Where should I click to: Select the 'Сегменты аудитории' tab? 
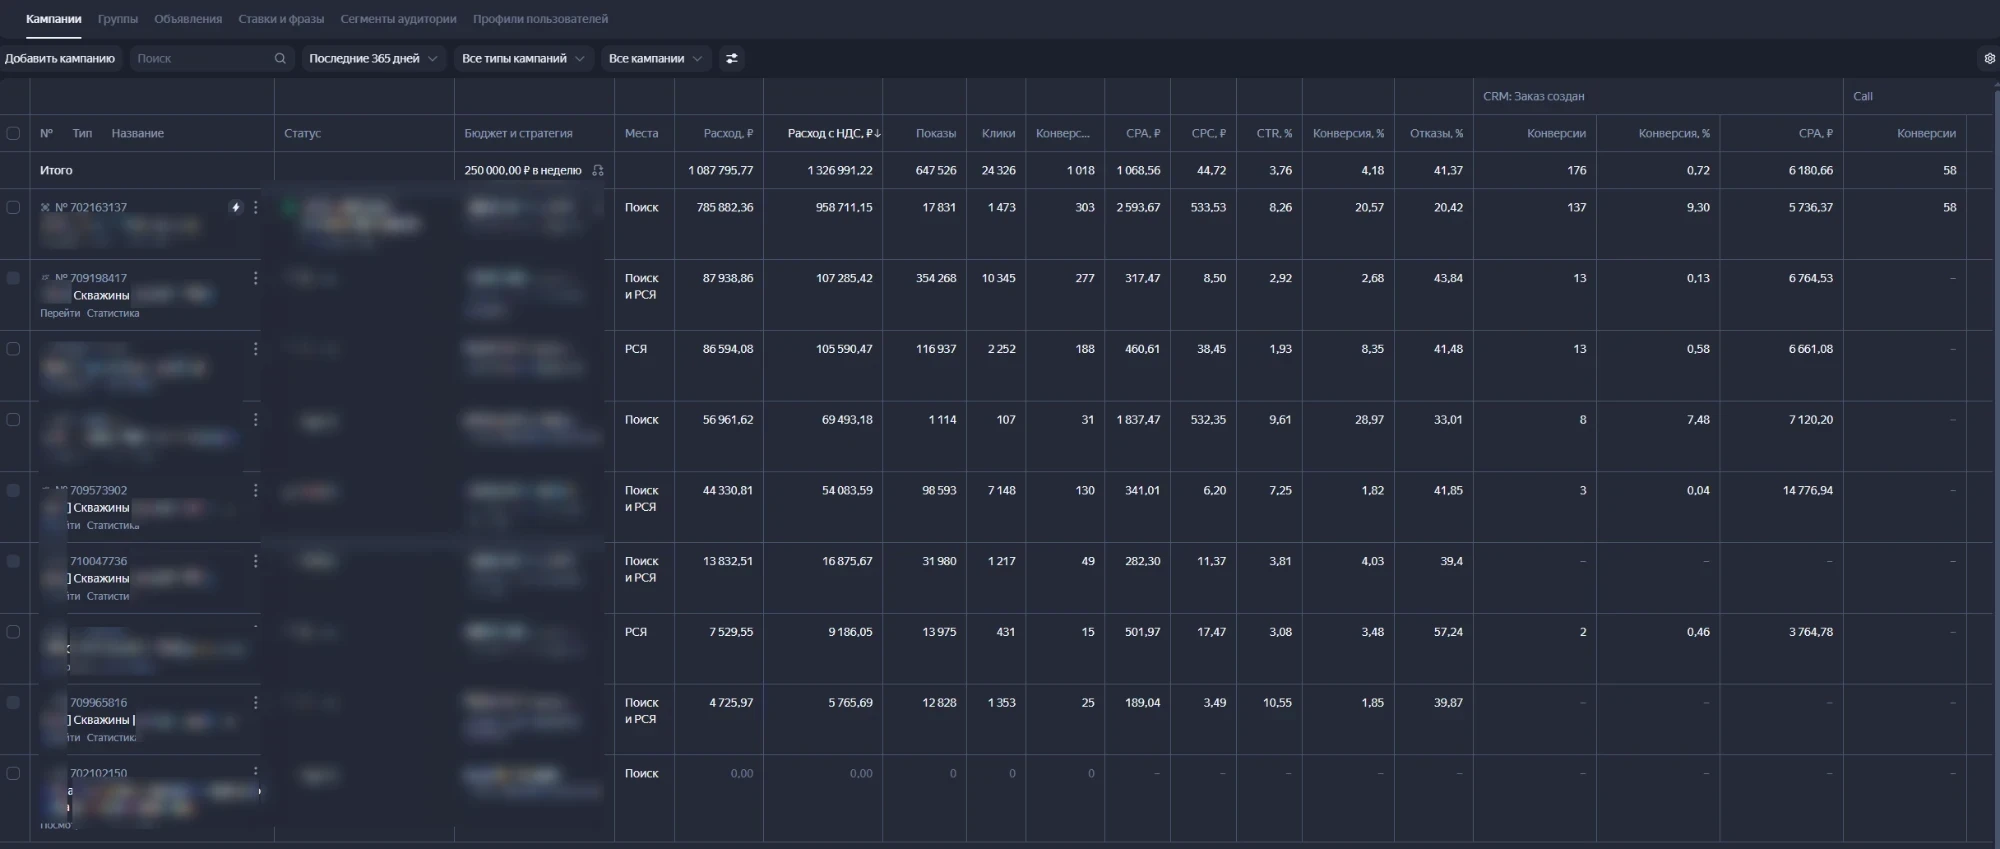click(x=398, y=19)
